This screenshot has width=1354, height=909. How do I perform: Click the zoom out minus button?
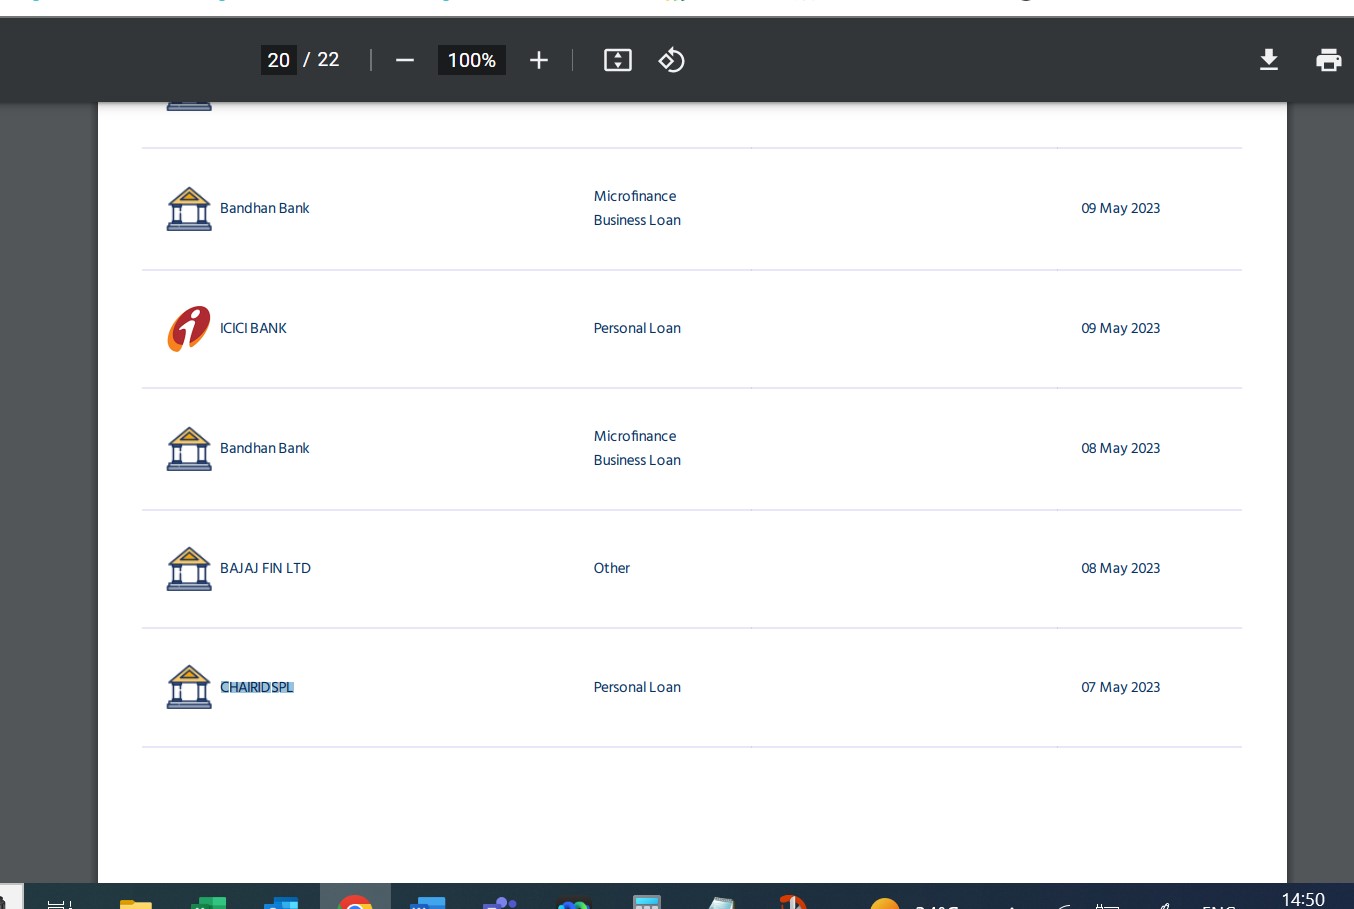[405, 61]
